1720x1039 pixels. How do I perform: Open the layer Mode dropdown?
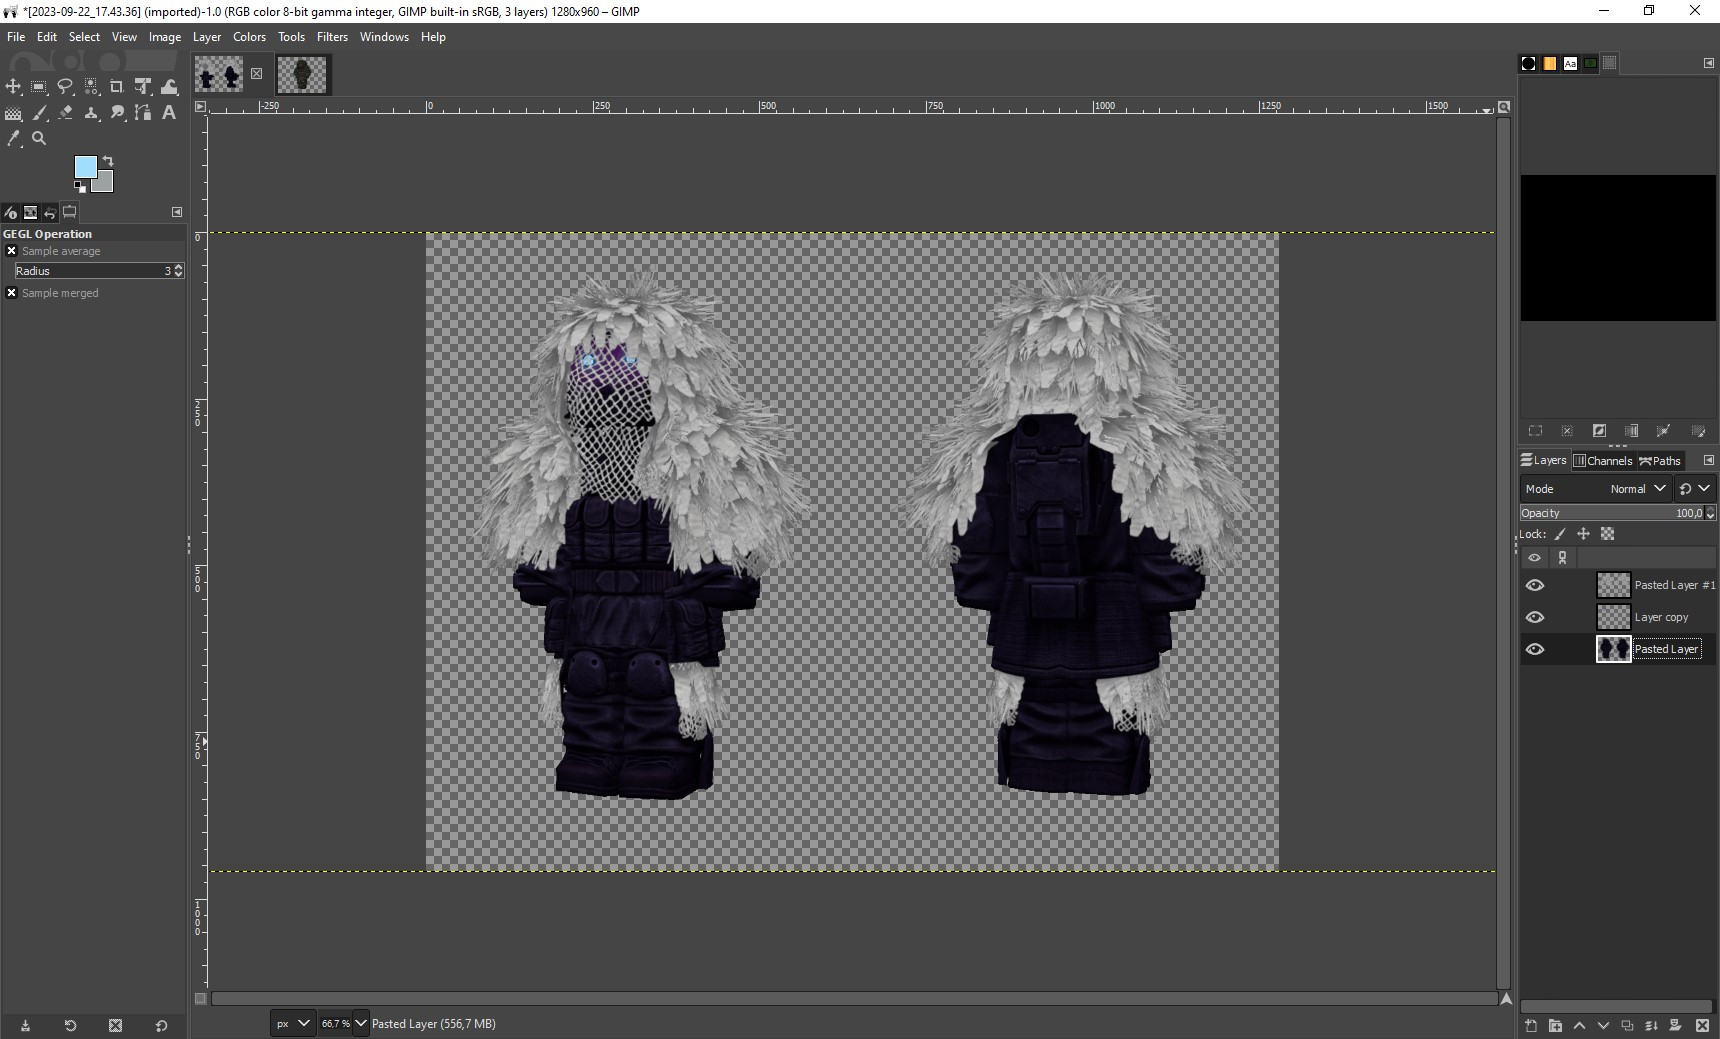tap(1595, 489)
